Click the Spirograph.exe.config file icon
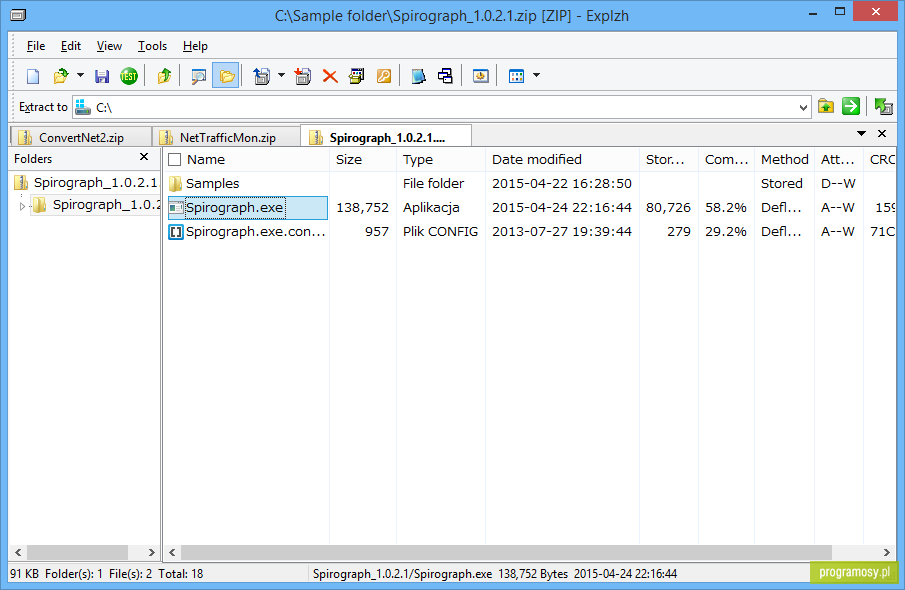Screen dimensions: 905x590 (x=175, y=232)
